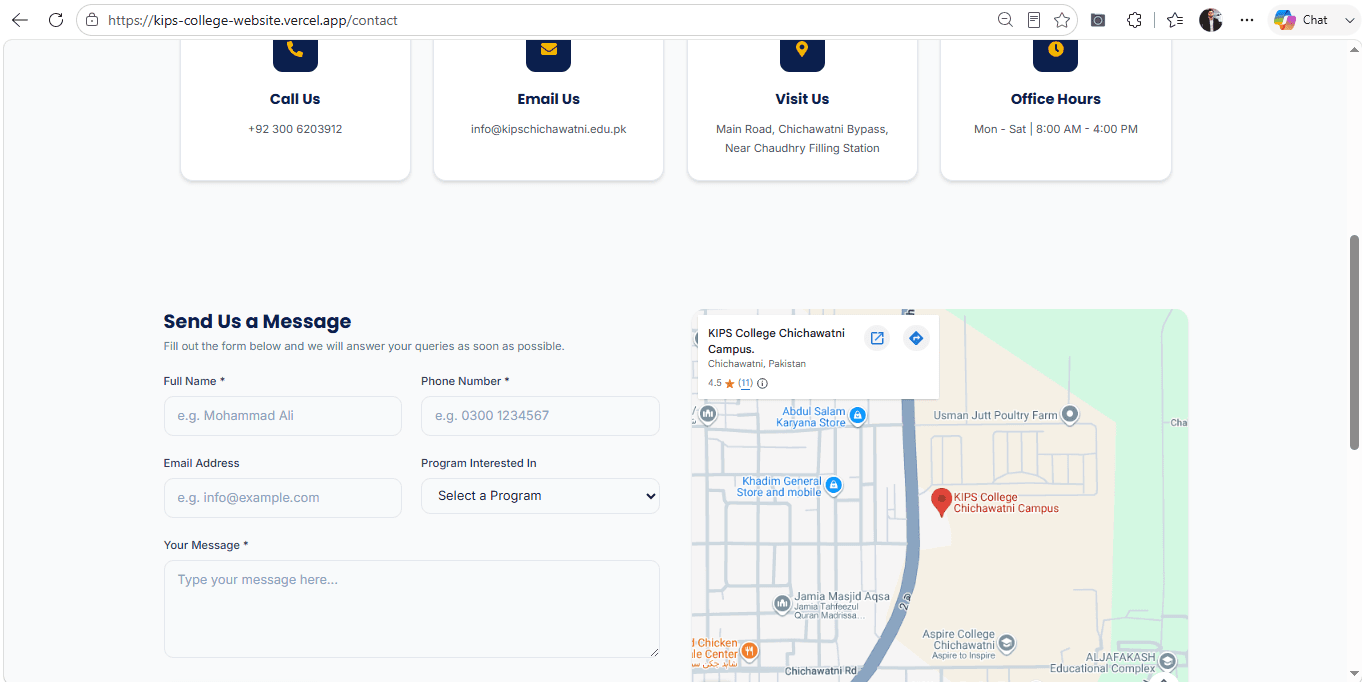The width and height of the screenshot is (1362, 682).
Task: Open the browser profile avatar
Action: point(1211,20)
